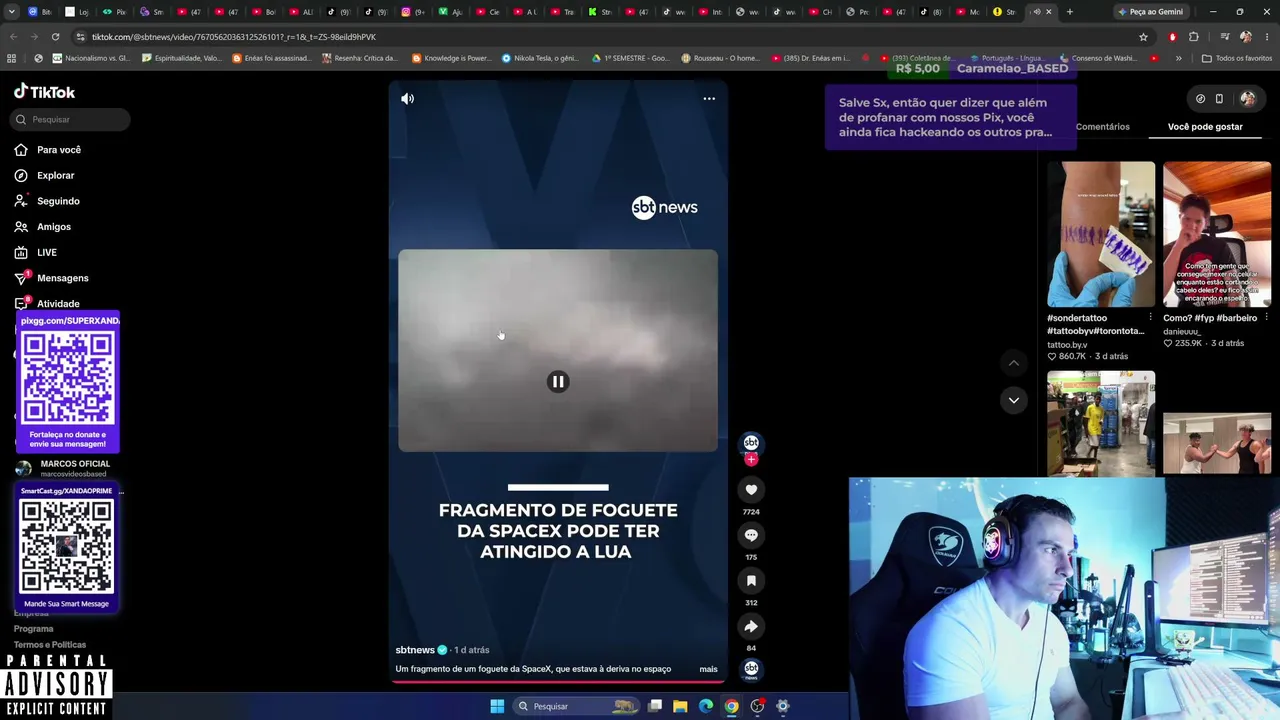This screenshot has width=1280, height=720.
Task: Open the #sondertattoo video thumbnail
Action: [1101, 234]
